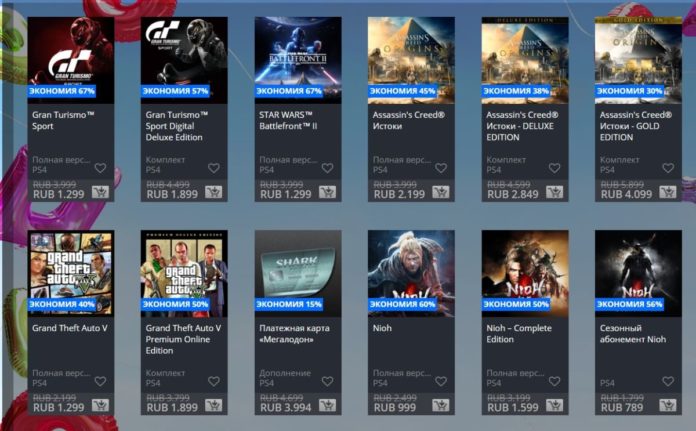Image resolution: width=696 pixels, height=431 pixels.
Task: Click ЭКОНОМИЯ 60% badge on Nioh
Action: 402,304
